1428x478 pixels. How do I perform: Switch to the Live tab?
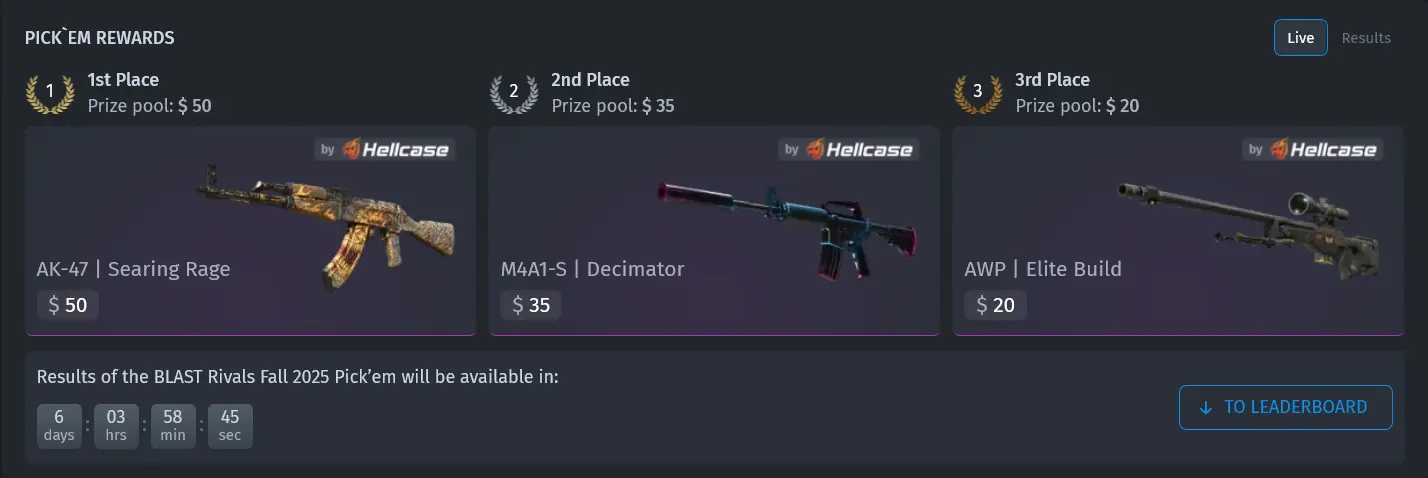[x=1300, y=38]
